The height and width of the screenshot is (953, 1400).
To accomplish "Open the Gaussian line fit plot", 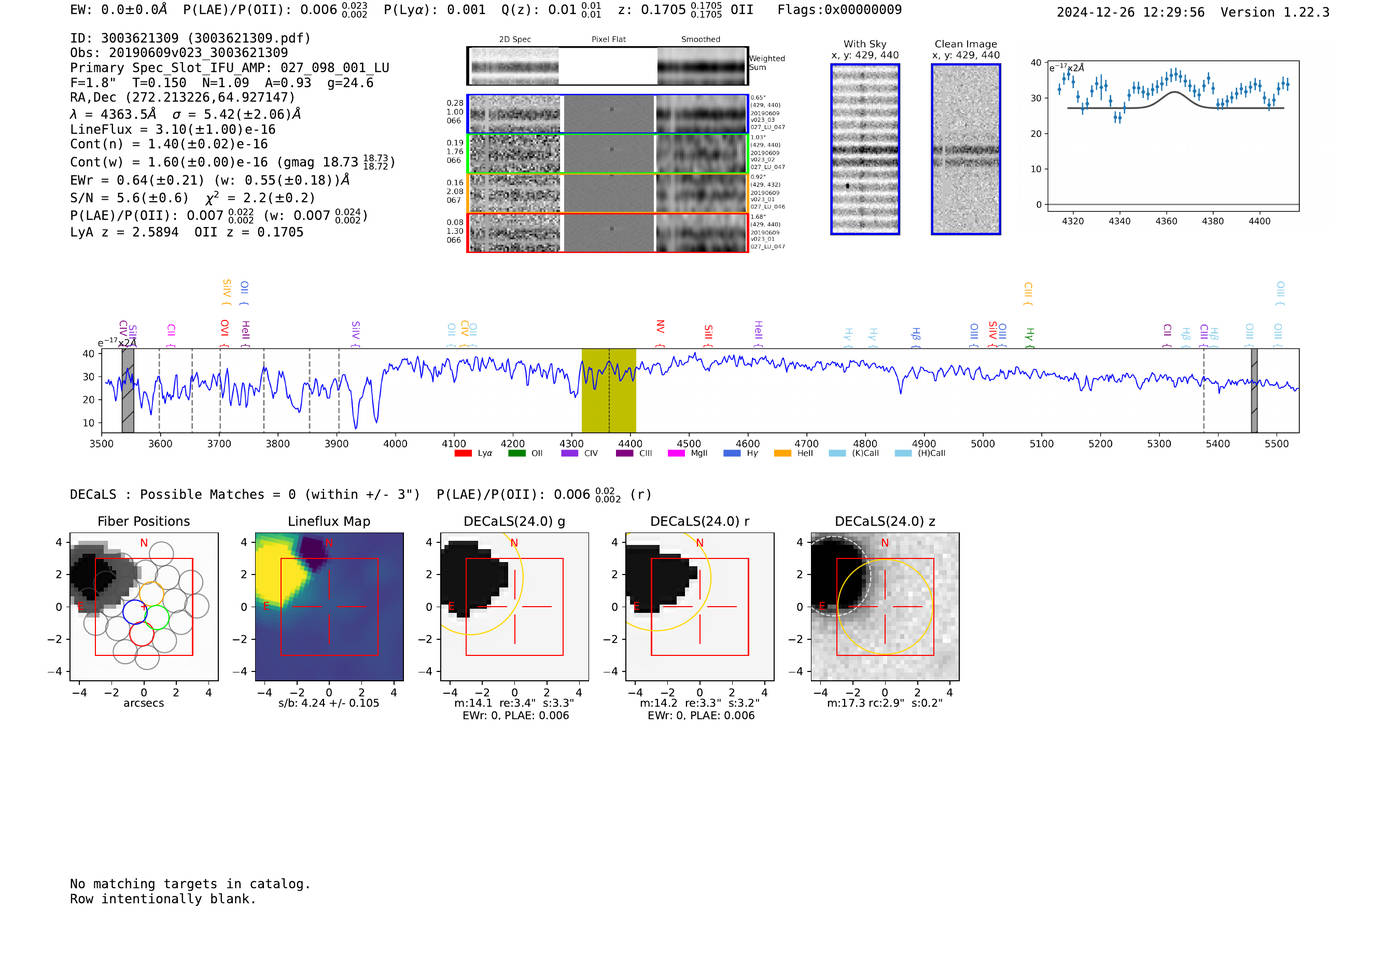I will pos(1173,136).
